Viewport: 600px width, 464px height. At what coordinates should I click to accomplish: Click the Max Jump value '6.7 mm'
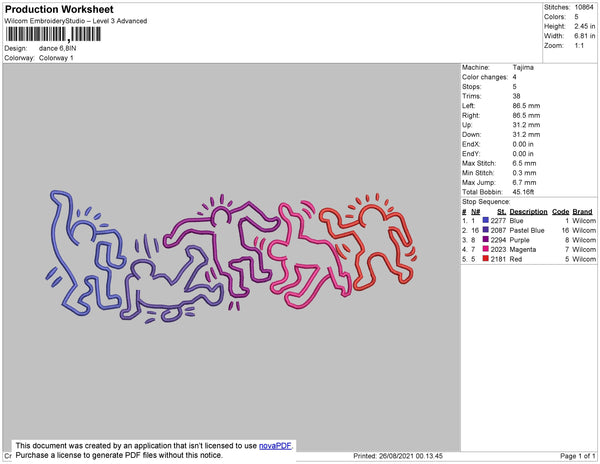pyautogui.click(x=524, y=182)
